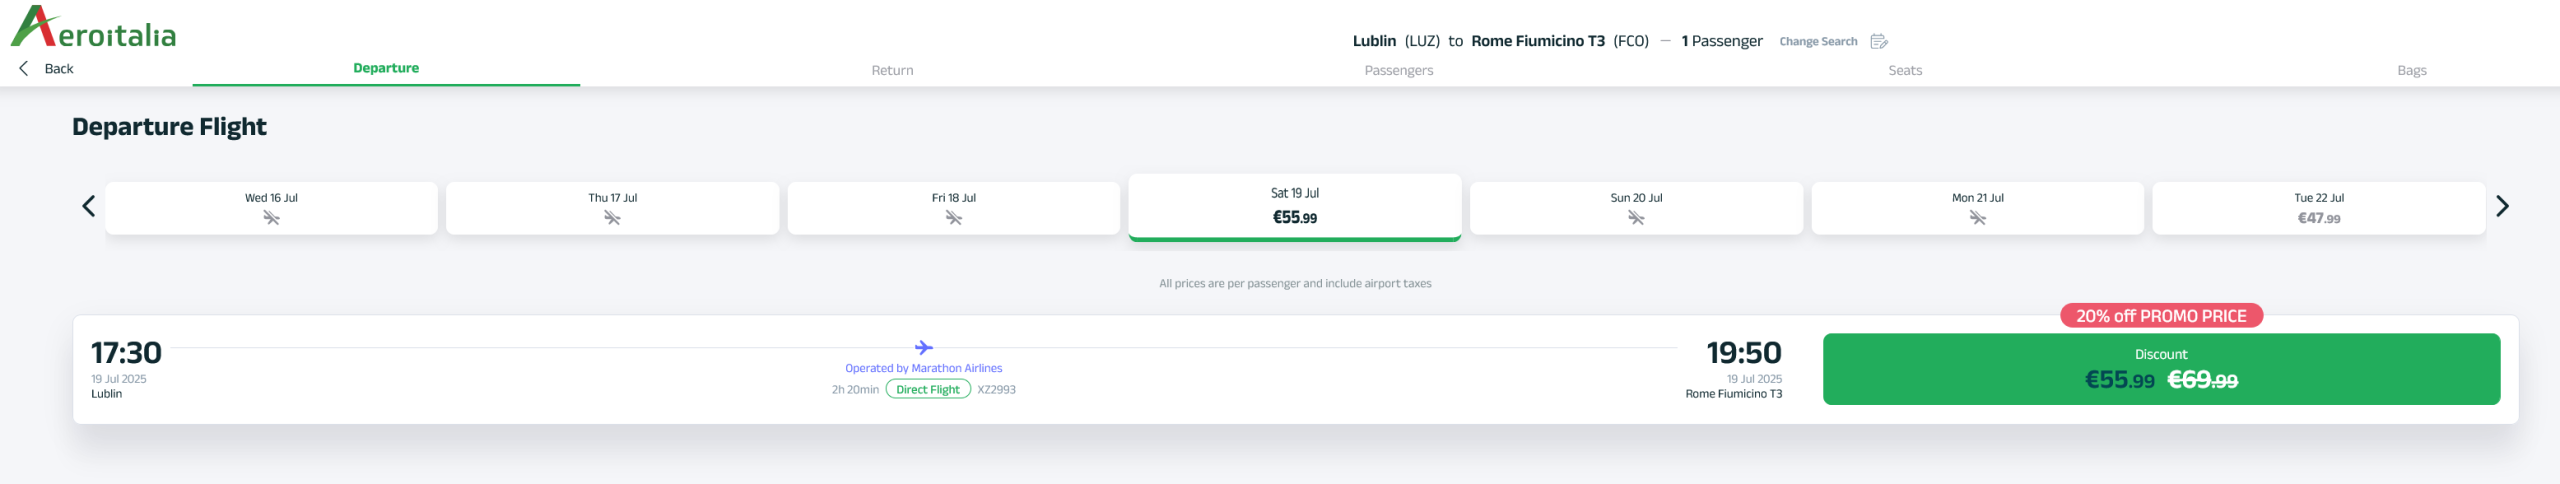Click no-flight icon on Sun 20 Jul
The height and width of the screenshot is (484, 2560).
(1636, 218)
